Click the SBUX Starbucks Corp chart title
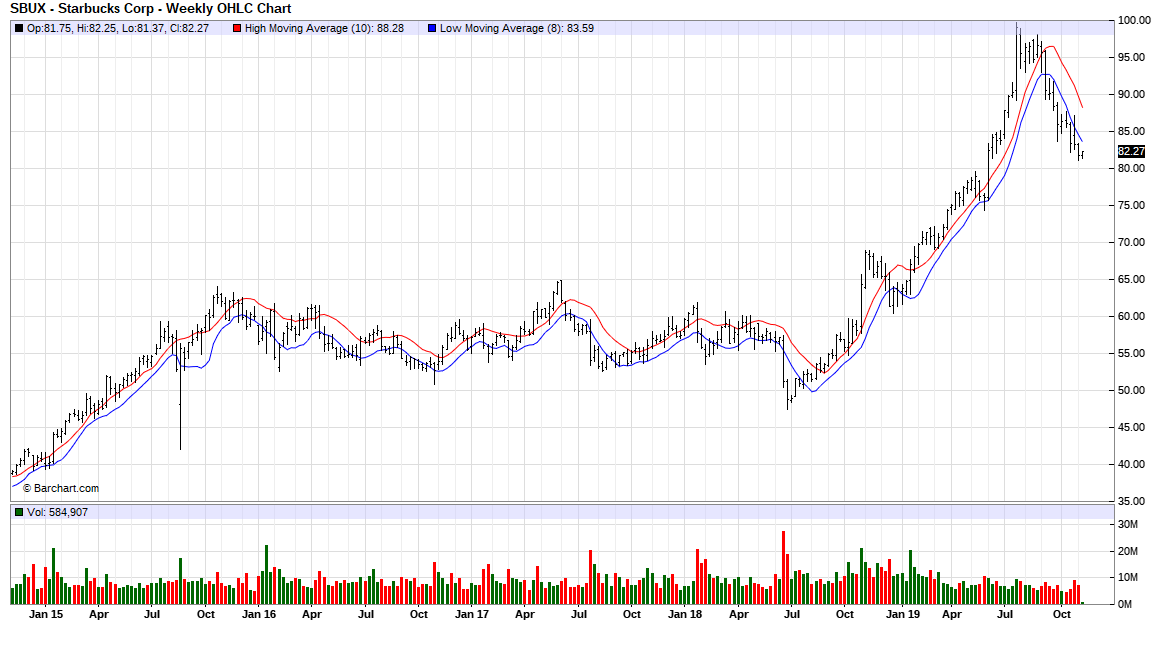 (150, 8)
